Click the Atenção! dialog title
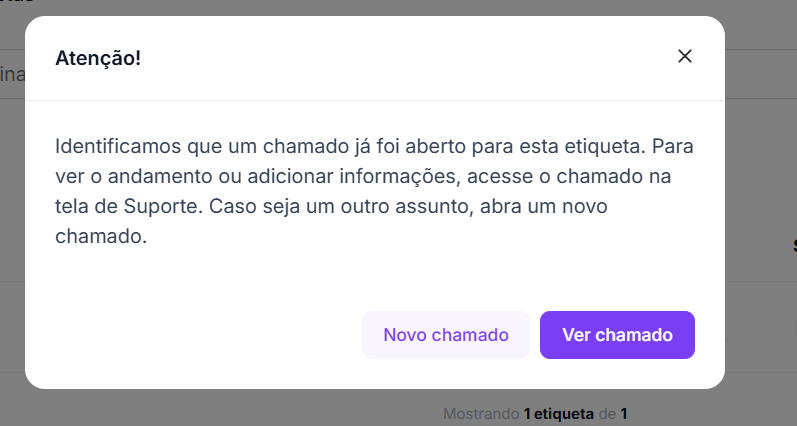 tap(98, 58)
